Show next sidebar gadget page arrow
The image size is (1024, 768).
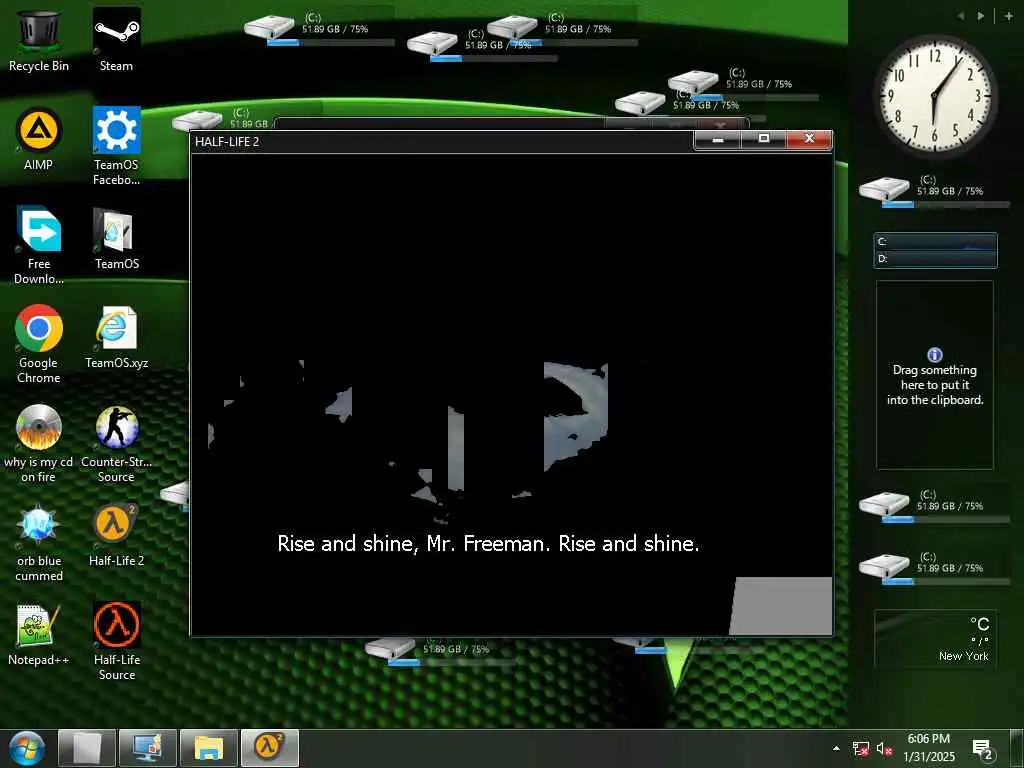[980, 16]
